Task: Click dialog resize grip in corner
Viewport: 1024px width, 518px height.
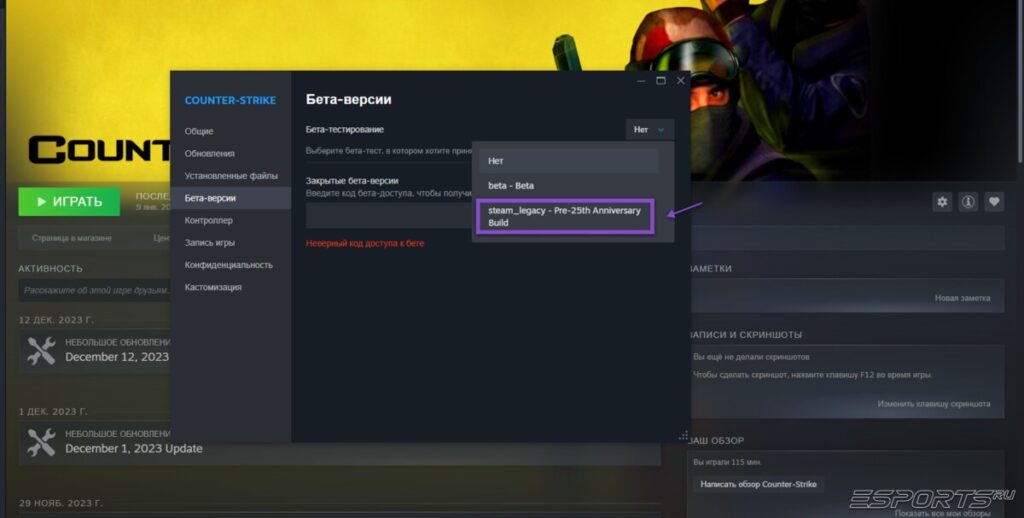Action: (x=684, y=436)
